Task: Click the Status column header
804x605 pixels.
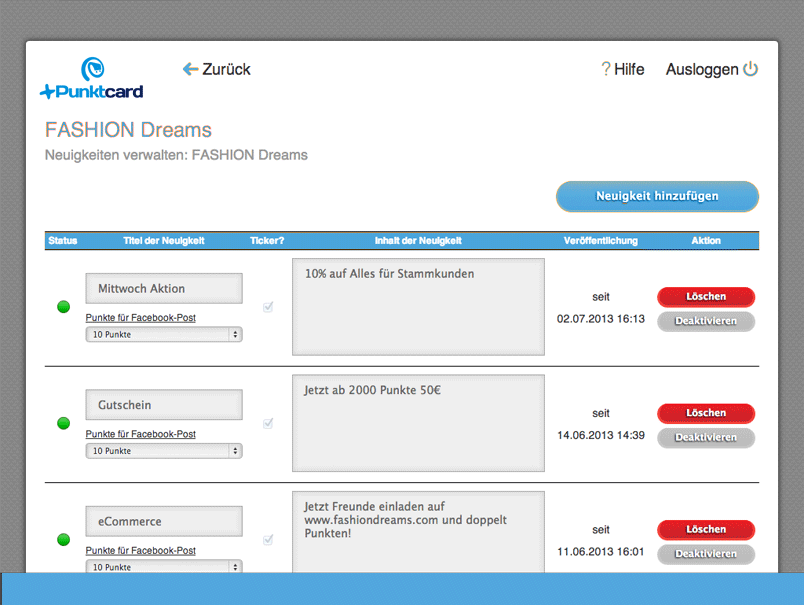Action: click(63, 240)
